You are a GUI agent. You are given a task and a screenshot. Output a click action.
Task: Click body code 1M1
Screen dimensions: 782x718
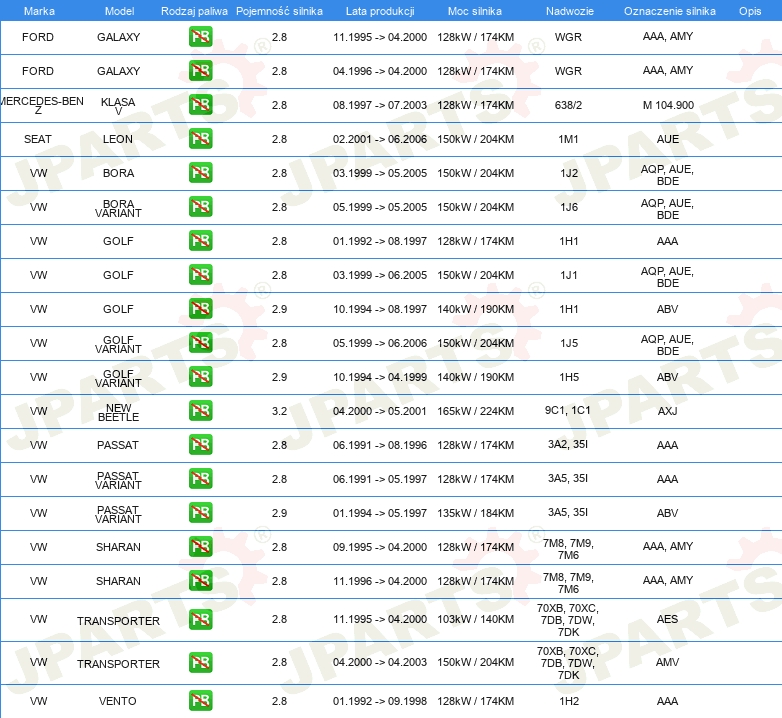569,139
